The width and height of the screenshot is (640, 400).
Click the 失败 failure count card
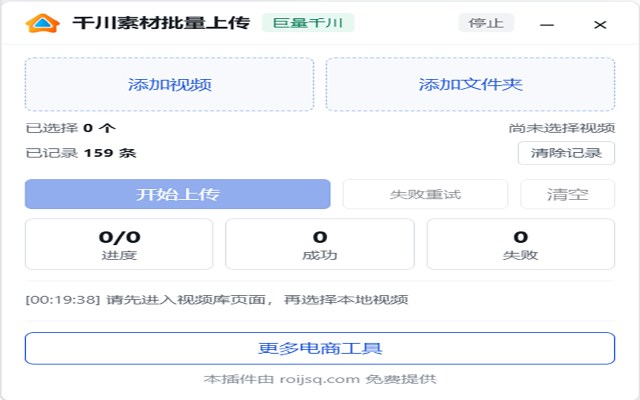521,244
